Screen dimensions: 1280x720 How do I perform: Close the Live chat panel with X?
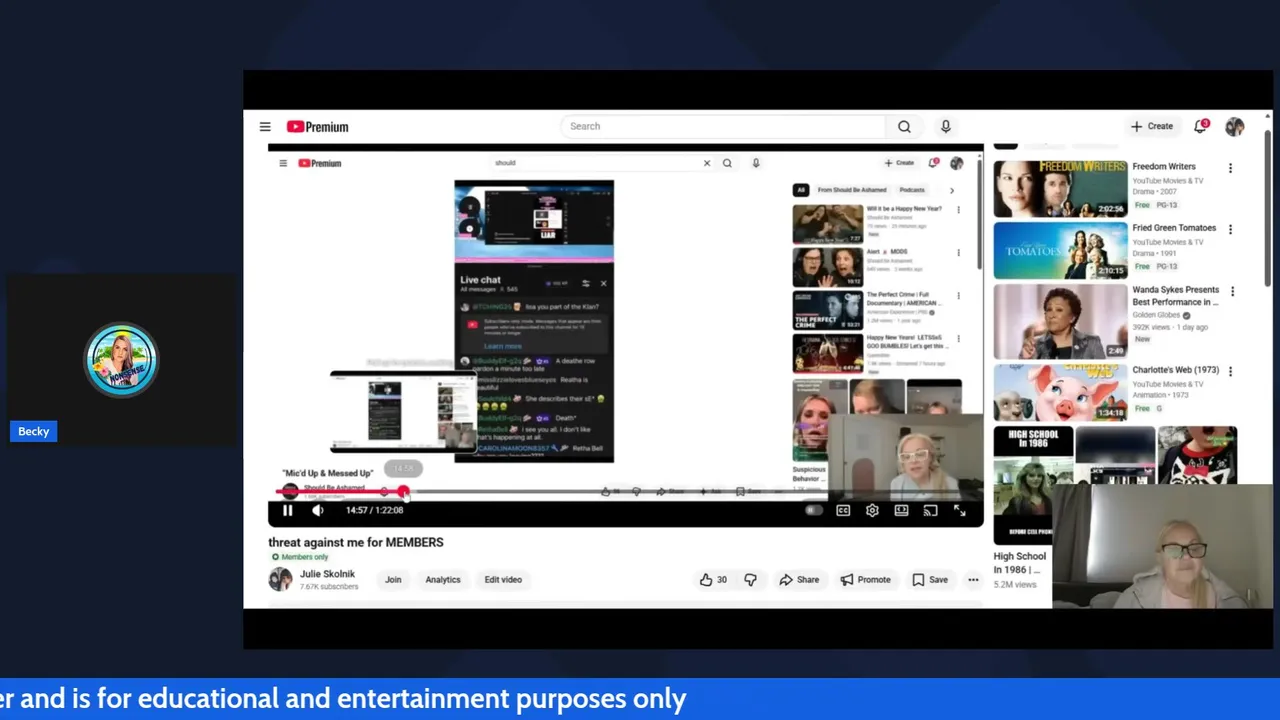pos(603,284)
